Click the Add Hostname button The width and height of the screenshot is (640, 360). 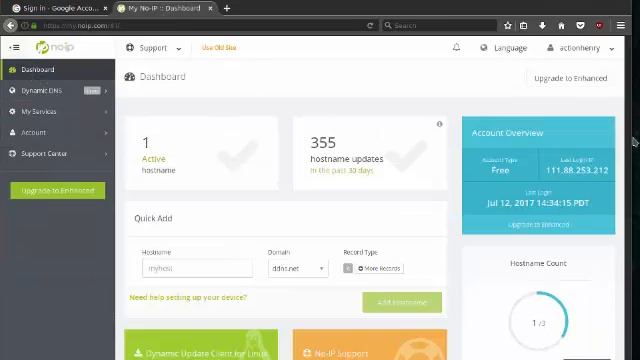(402, 302)
